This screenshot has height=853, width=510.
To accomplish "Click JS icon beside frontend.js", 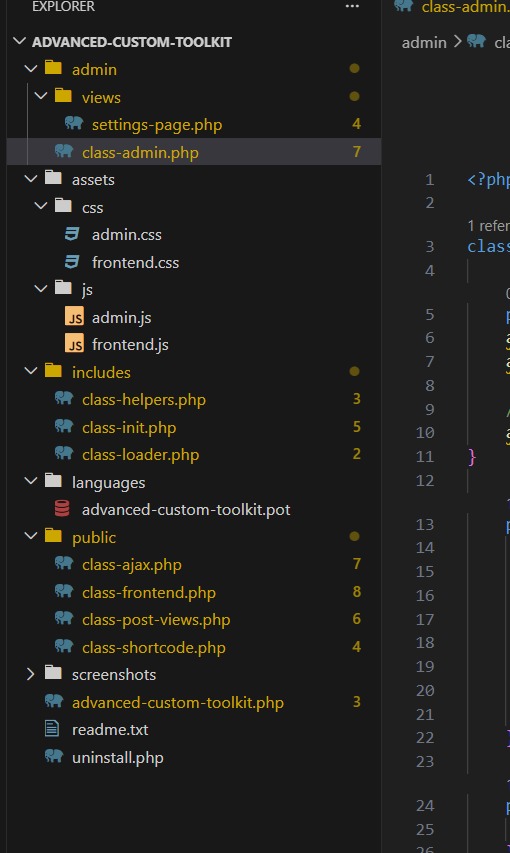I will click(x=74, y=344).
